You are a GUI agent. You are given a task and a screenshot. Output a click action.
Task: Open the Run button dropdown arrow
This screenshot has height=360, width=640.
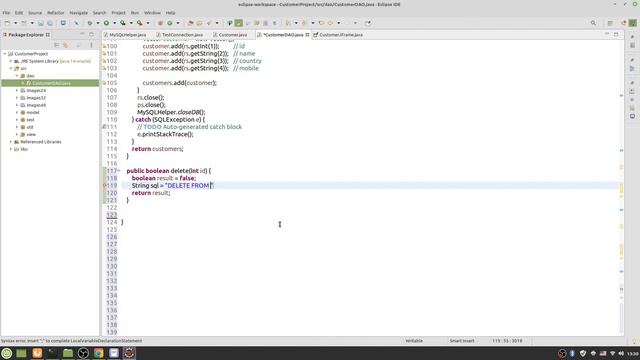(x=114, y=23)
